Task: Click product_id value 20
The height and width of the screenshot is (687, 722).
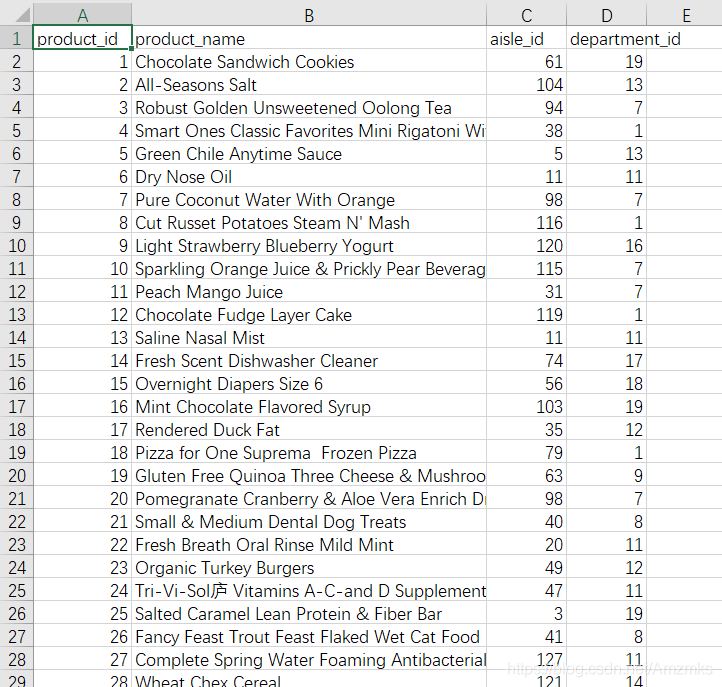Action: (x=82, y=498)
